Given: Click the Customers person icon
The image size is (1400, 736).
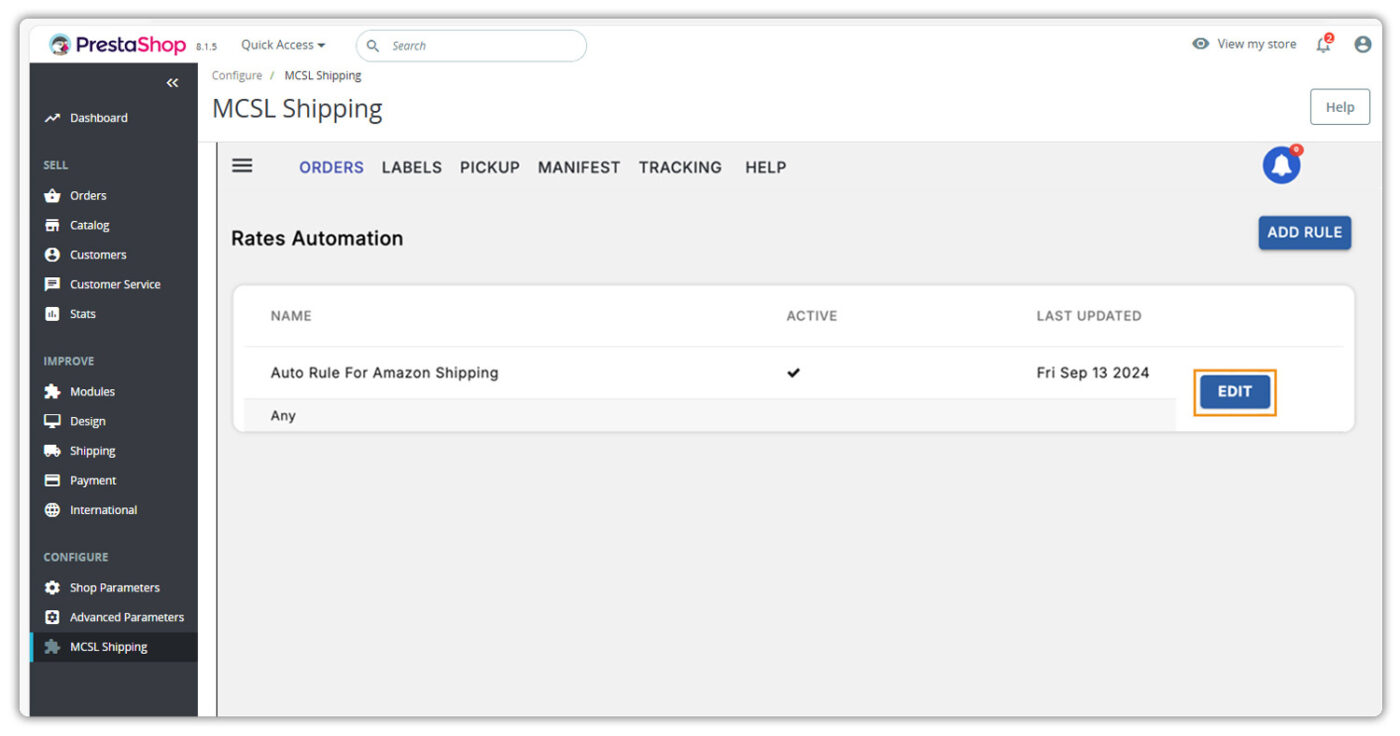Looking at the screenshot, I should (x=52, y=255).
